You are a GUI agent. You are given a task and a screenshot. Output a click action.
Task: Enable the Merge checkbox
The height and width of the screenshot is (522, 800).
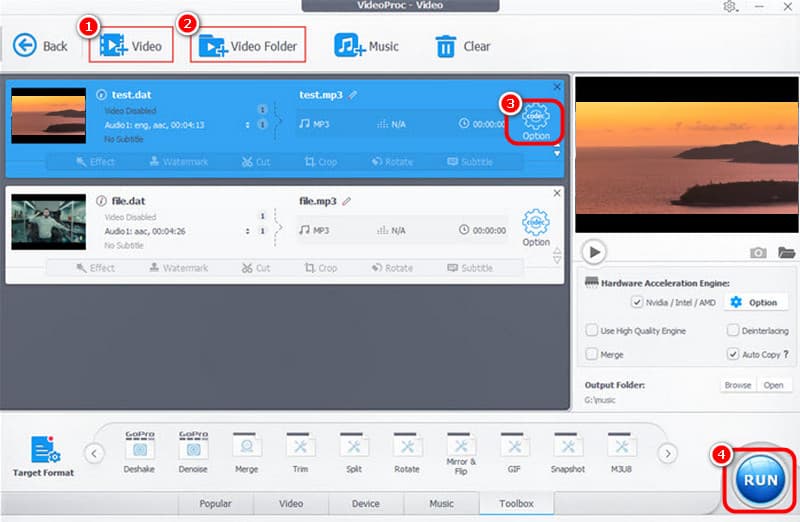592,354
